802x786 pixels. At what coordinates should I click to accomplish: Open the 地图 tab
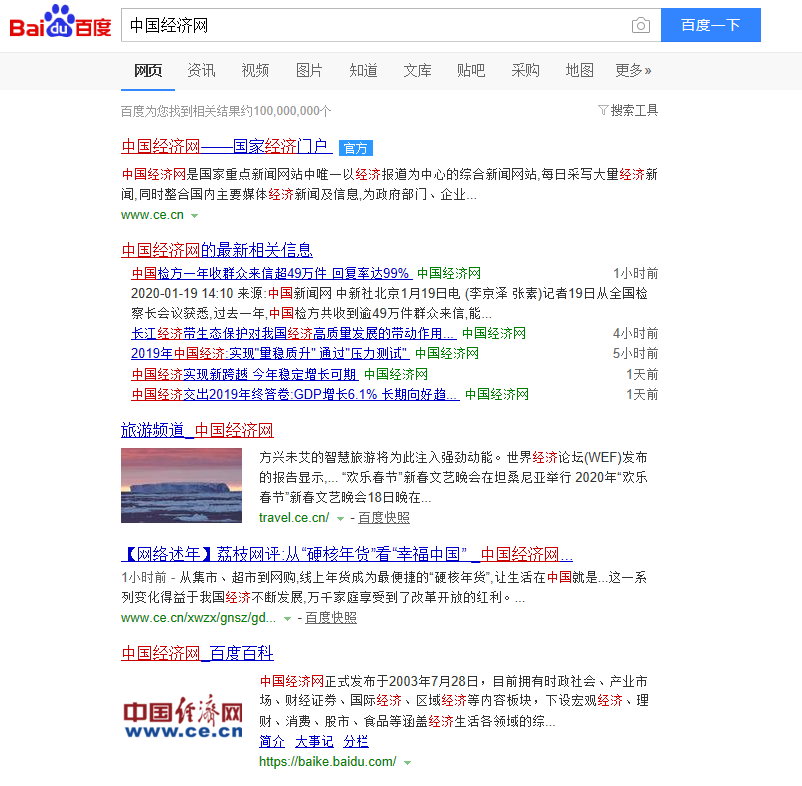coord(579,70)
